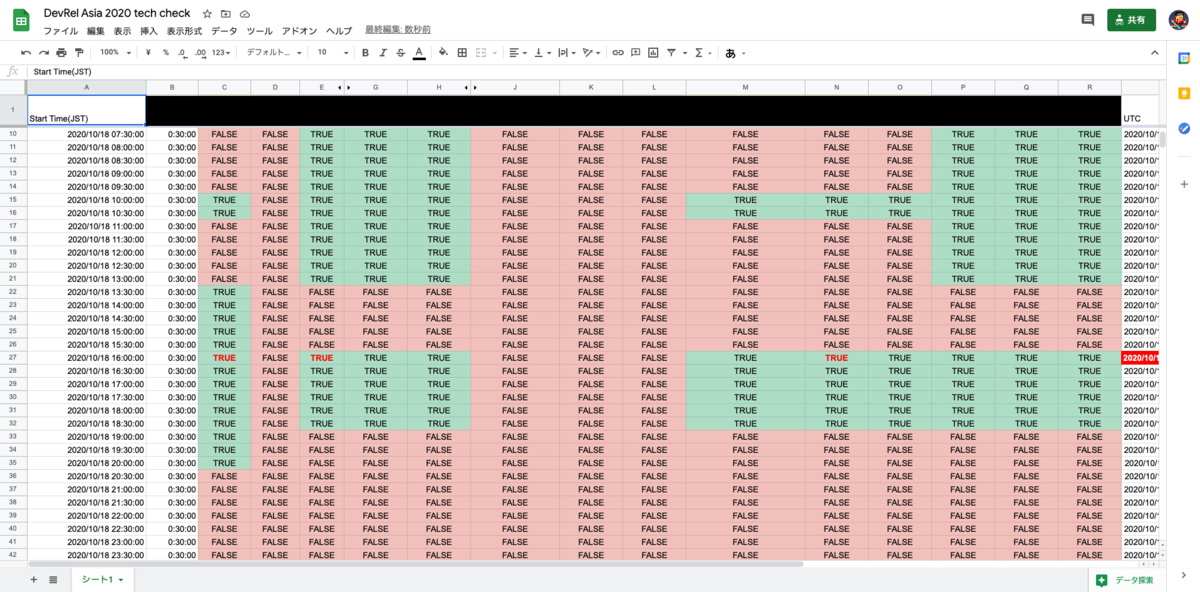Insert a comment
This screenshot has width=1200, height=592.
[636, 52]
